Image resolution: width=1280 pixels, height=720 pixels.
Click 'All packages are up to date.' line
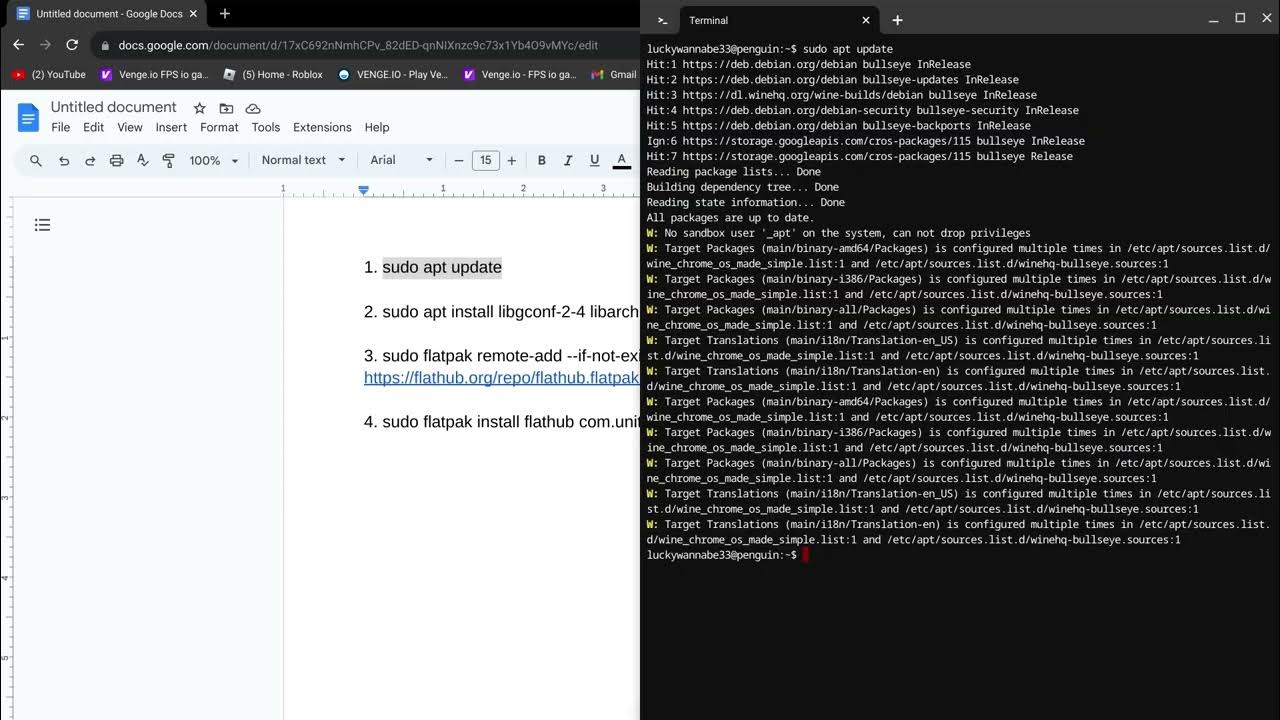[730, 218]
